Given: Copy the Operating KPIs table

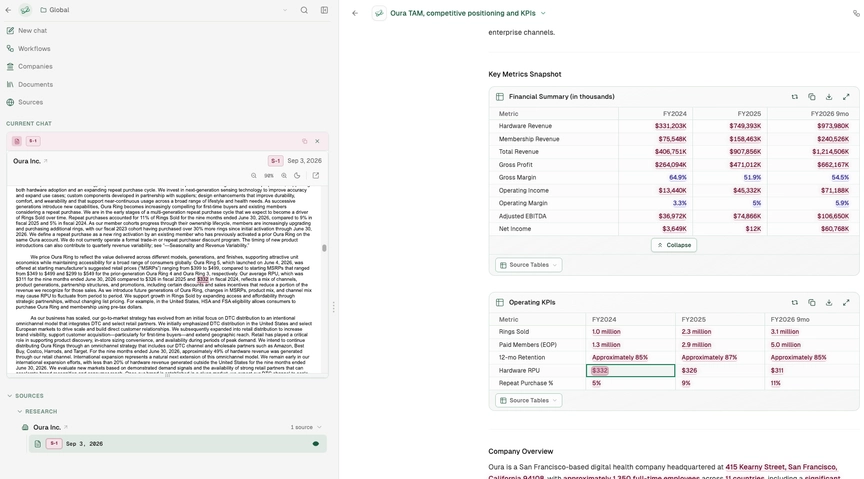Looking at the screenshot, I should (x=812, y=303).
